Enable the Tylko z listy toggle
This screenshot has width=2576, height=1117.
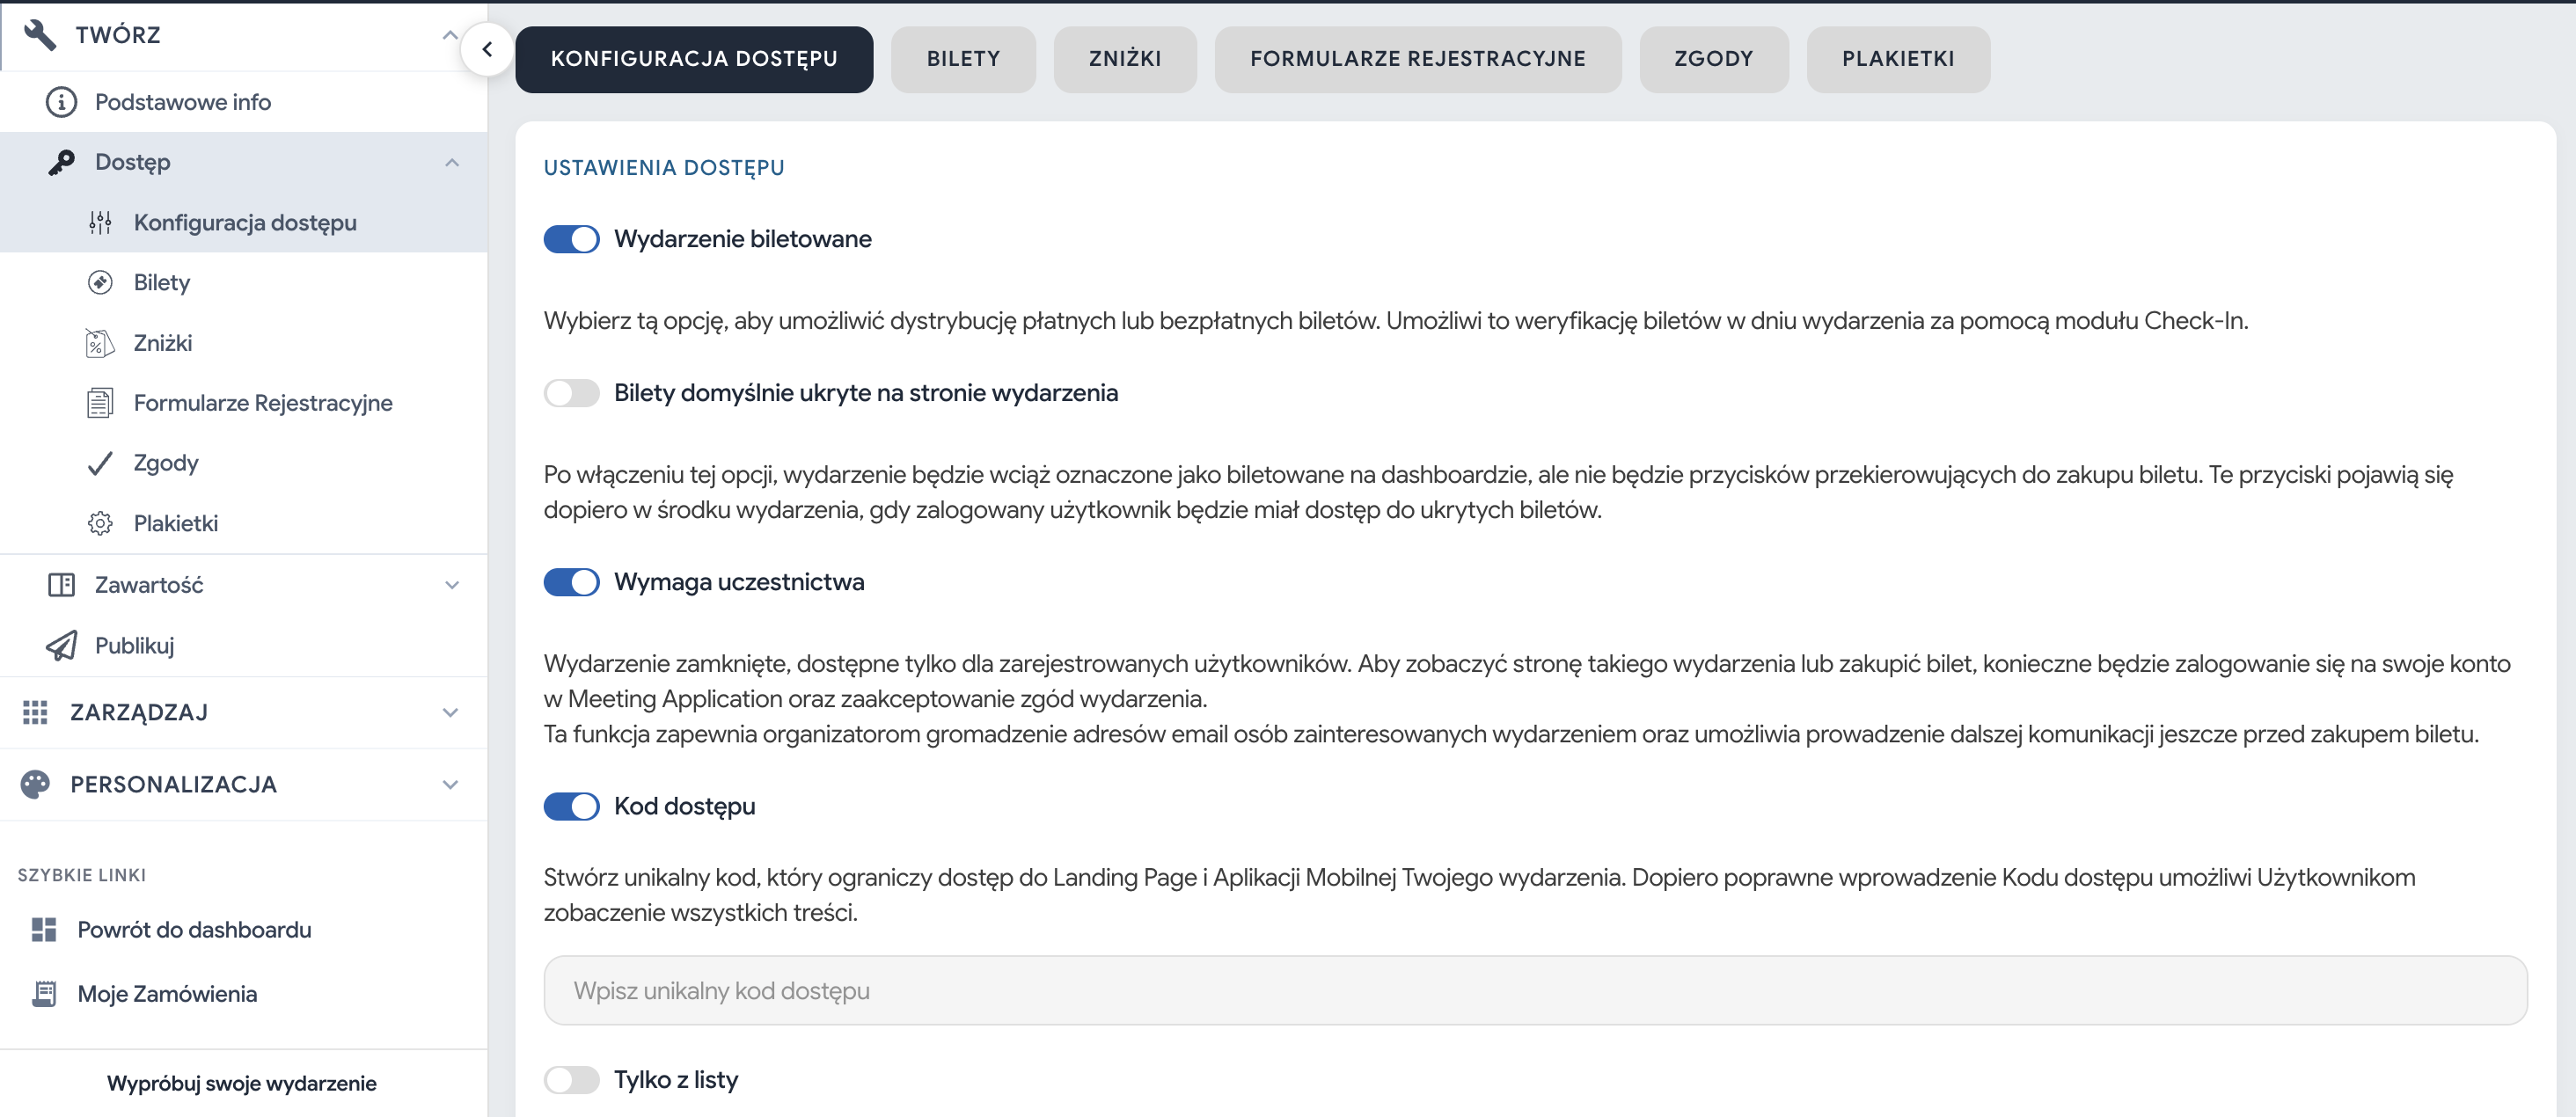(x=571, y=1080)
